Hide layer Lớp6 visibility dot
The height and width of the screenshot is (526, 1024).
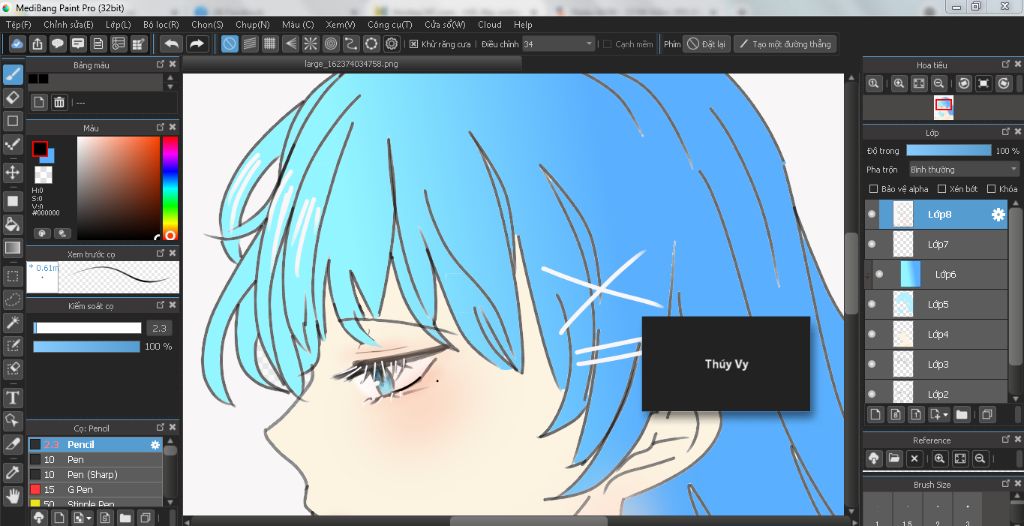pos(879,274)
